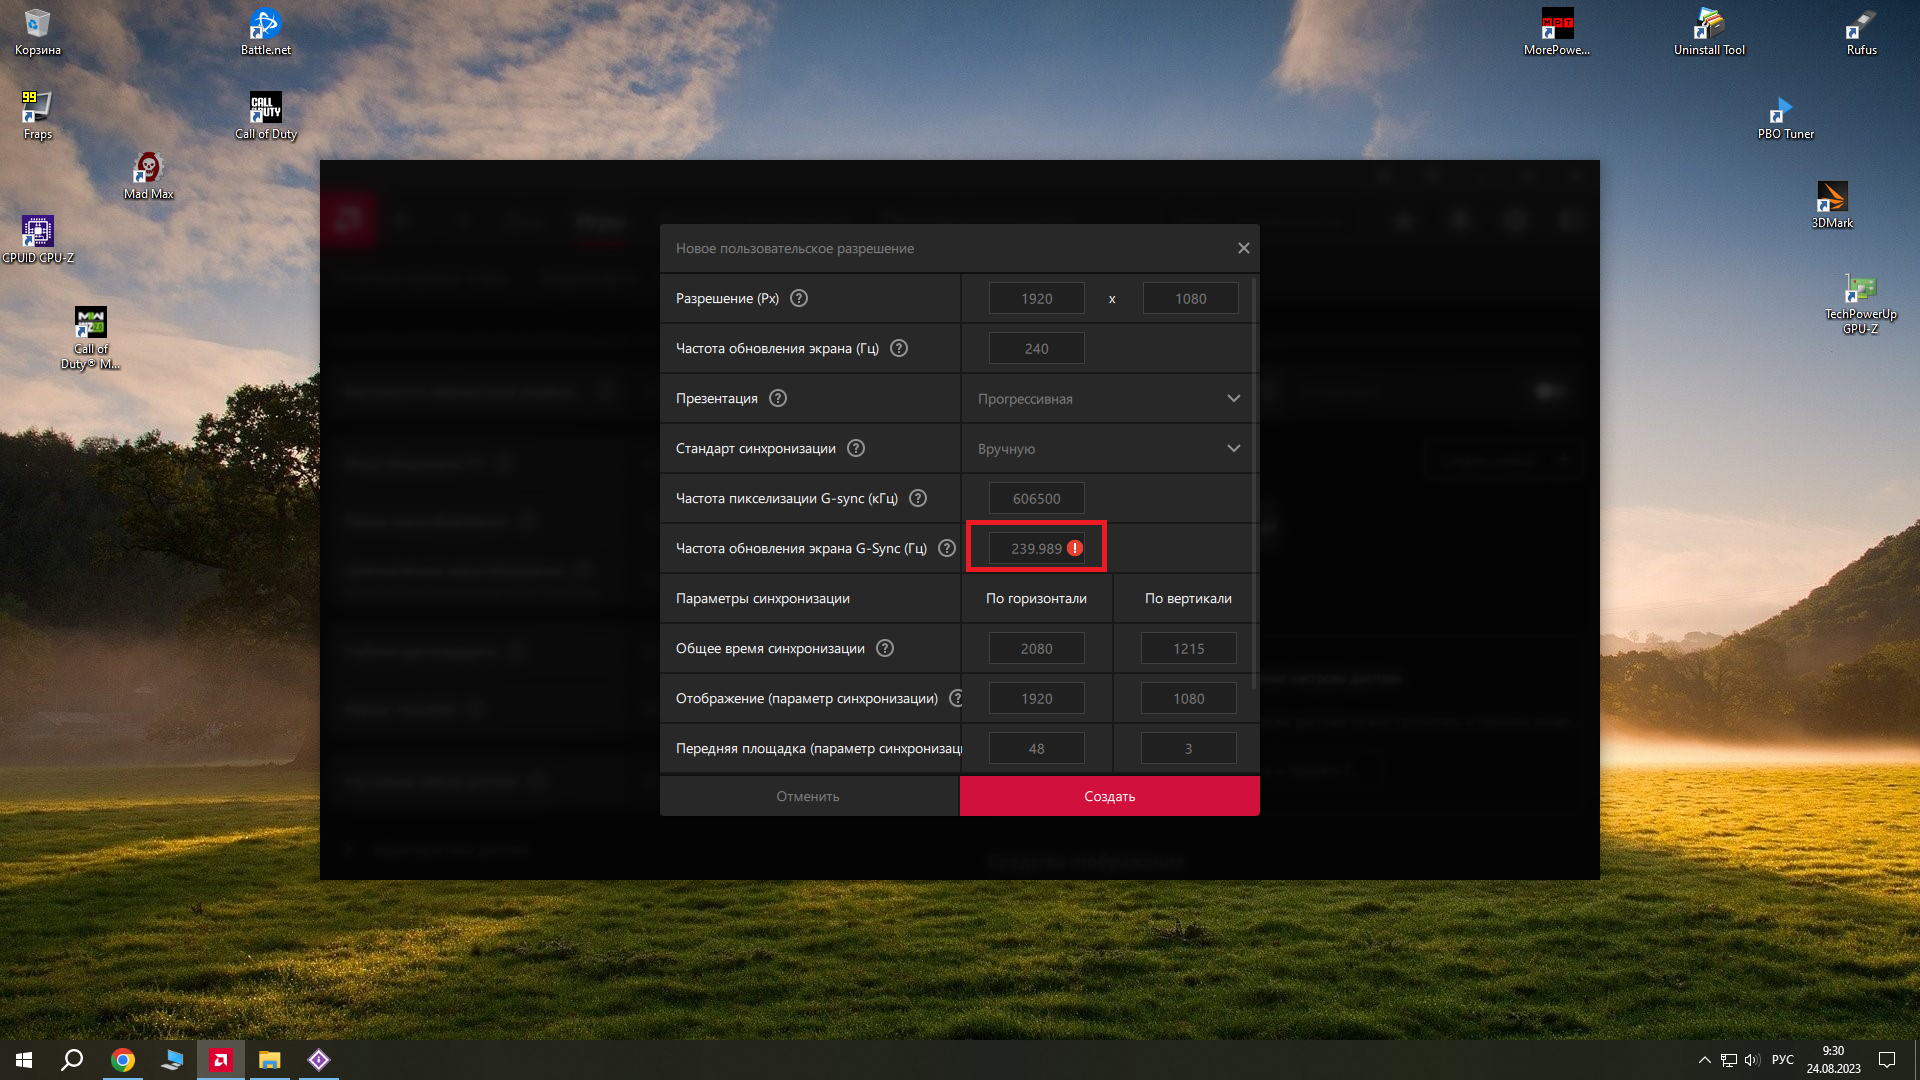Screen dimensions: 1920x1080
Task: Click horizontal total timing field 2080
Action: 1036,648
